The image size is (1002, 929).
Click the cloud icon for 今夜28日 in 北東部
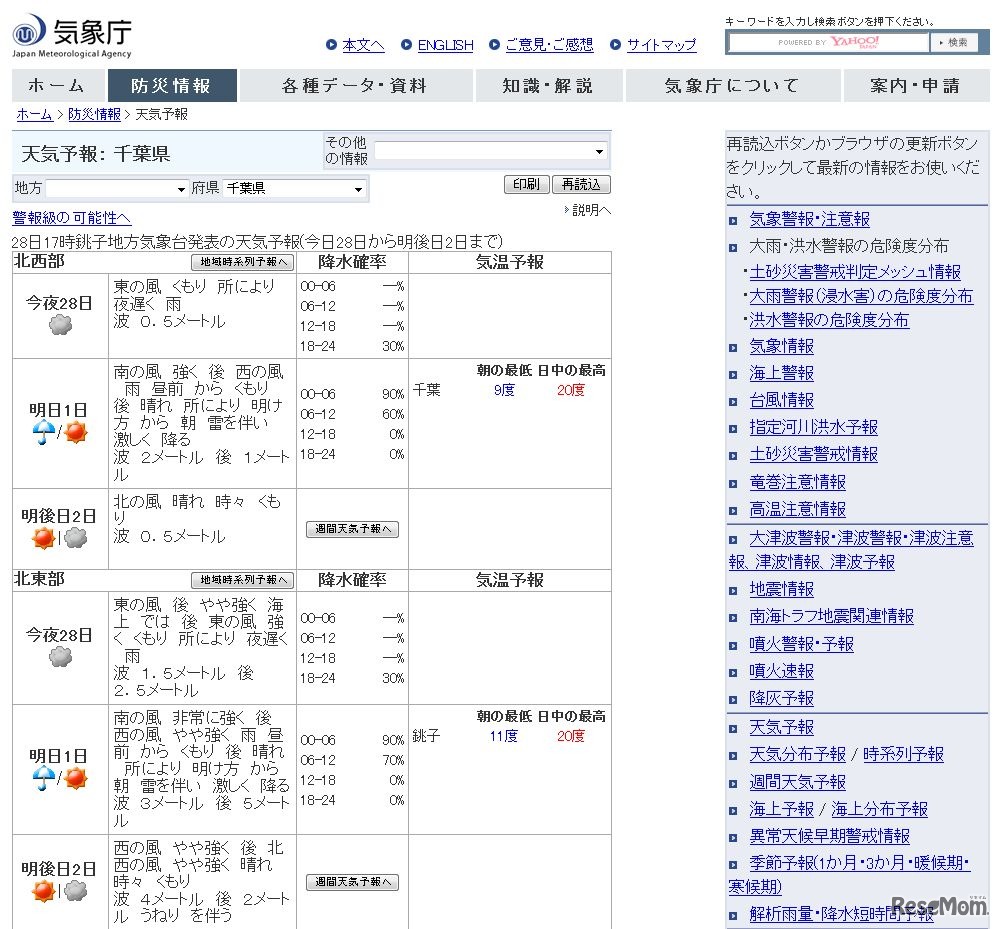(x=60, y=658)
